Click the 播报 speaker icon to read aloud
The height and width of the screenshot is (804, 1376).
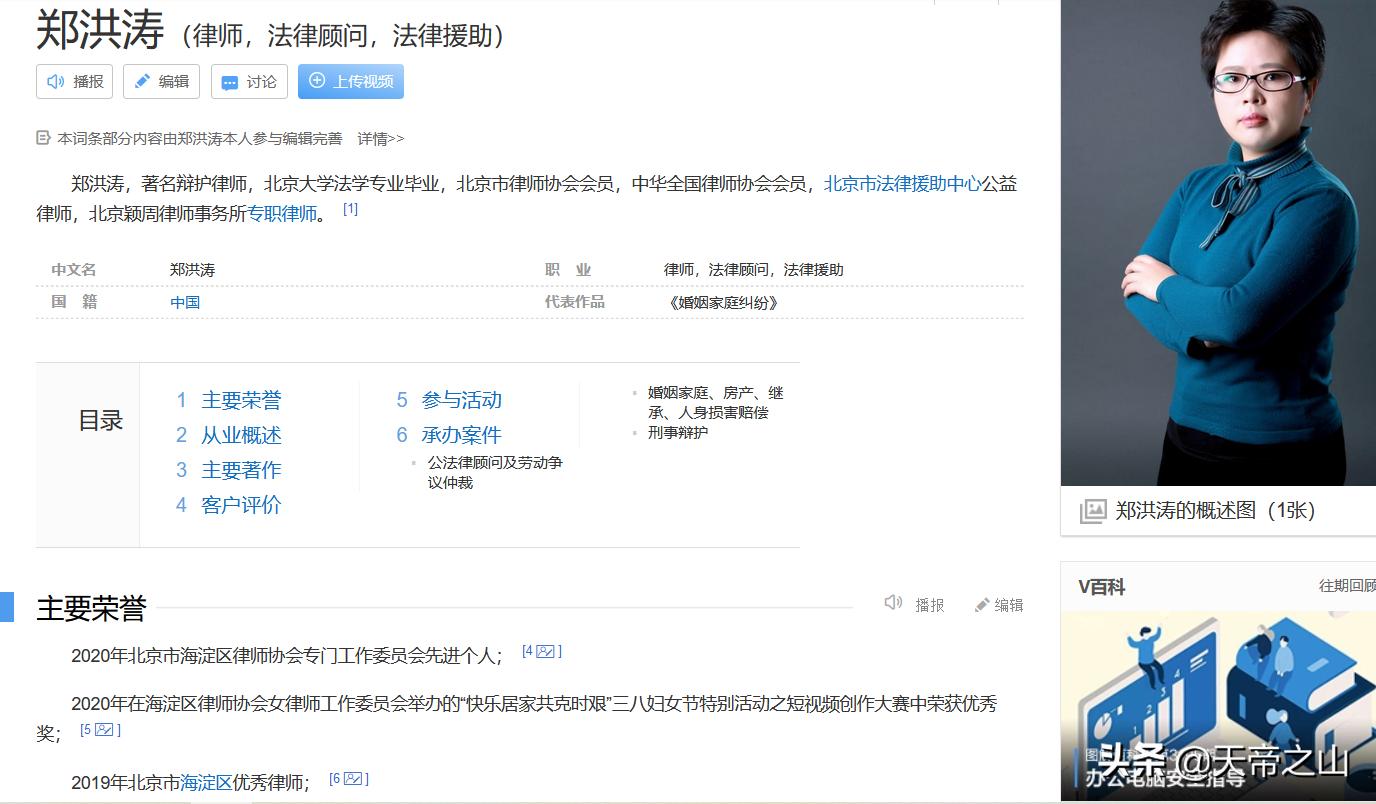(55, 82)
